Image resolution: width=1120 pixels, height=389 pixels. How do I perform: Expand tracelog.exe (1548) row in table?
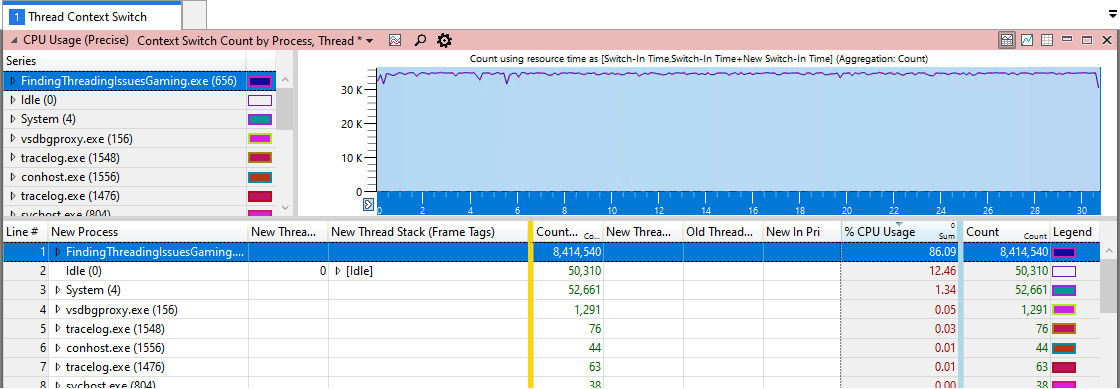[x=57, y=329]
